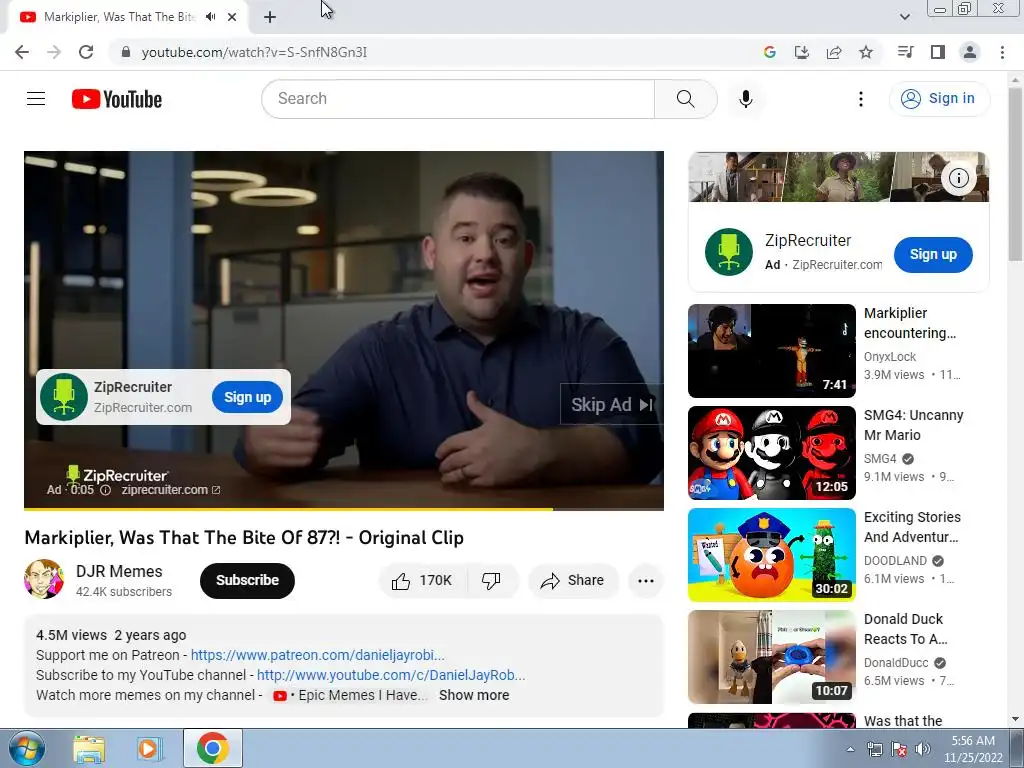
Task: Open Windows Explorer from the taskbar
Action: [x=89, y=748]
